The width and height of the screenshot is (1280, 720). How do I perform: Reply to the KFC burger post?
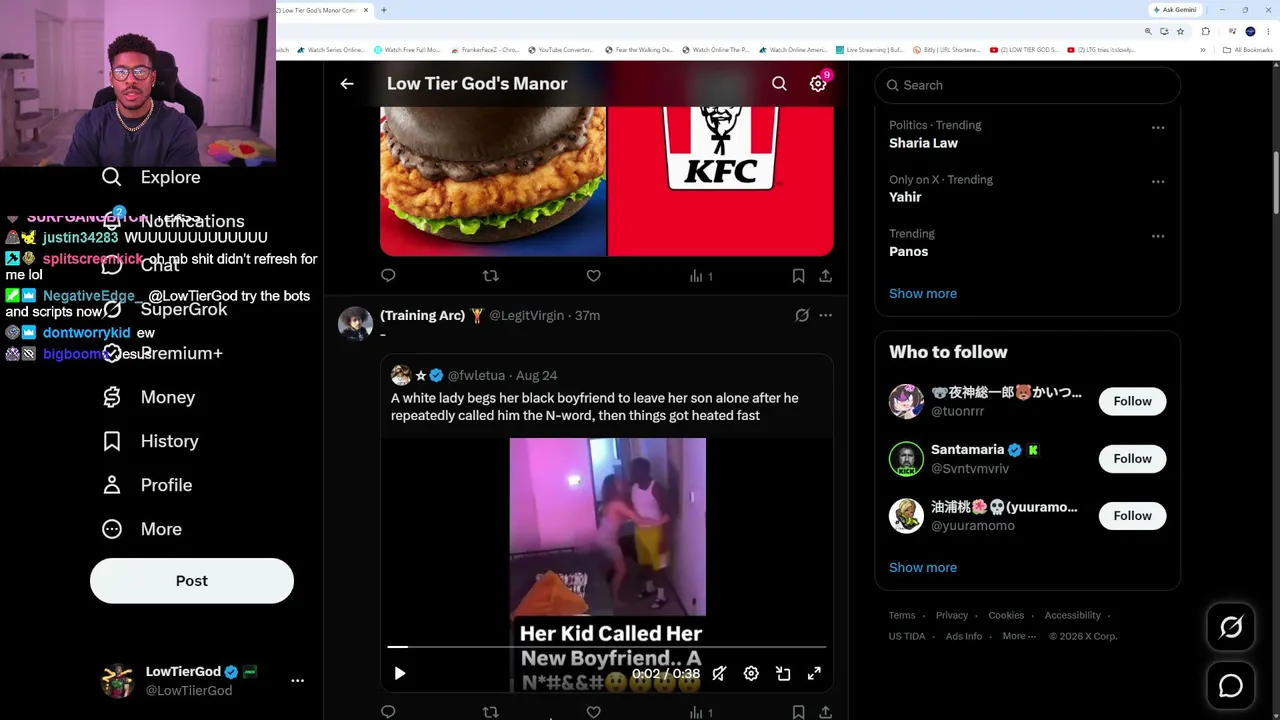point(388,276)
